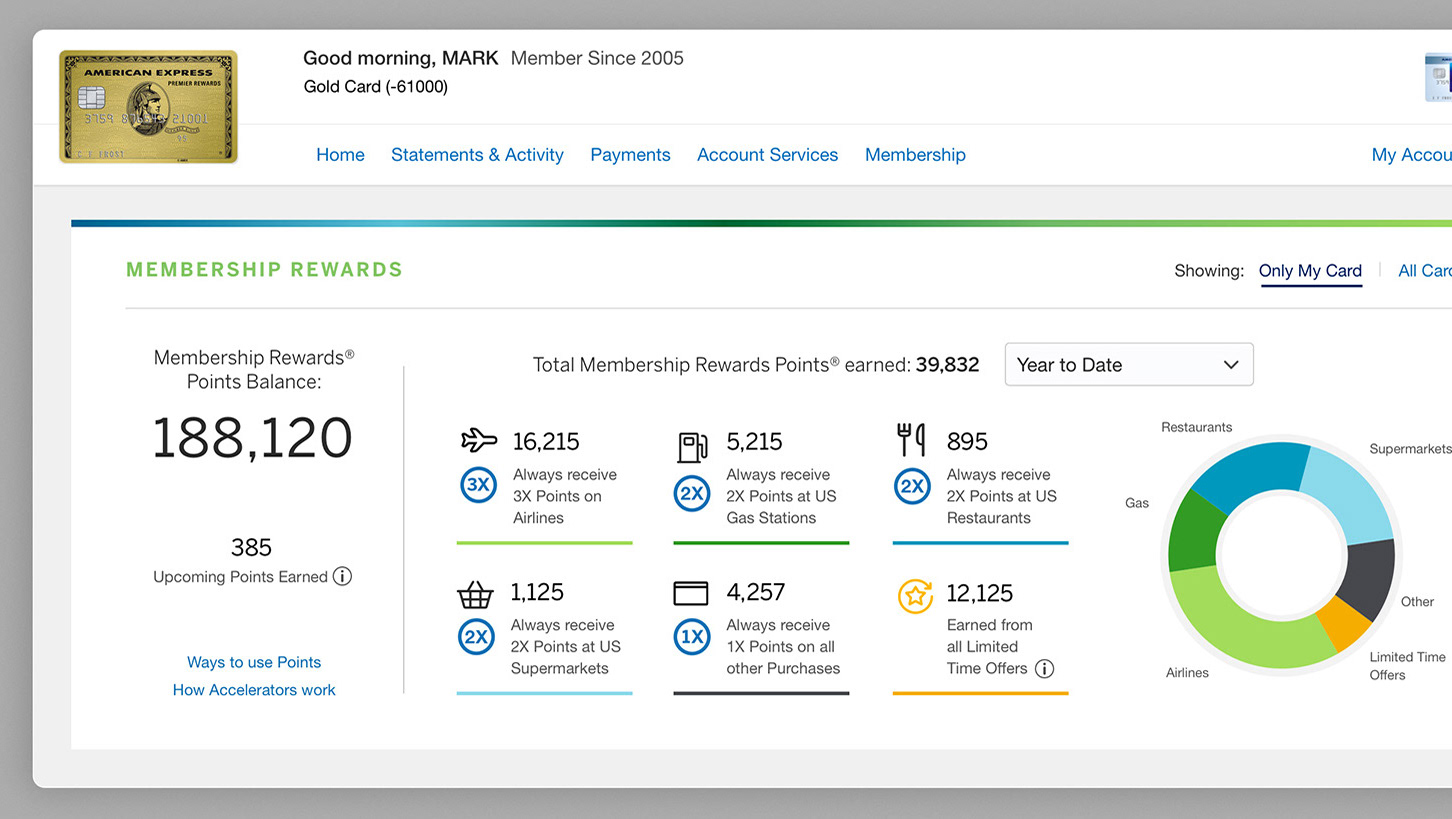Click the 895 Restaurants points value
This screenshot has width=1452, height=819.
point(967,442)
